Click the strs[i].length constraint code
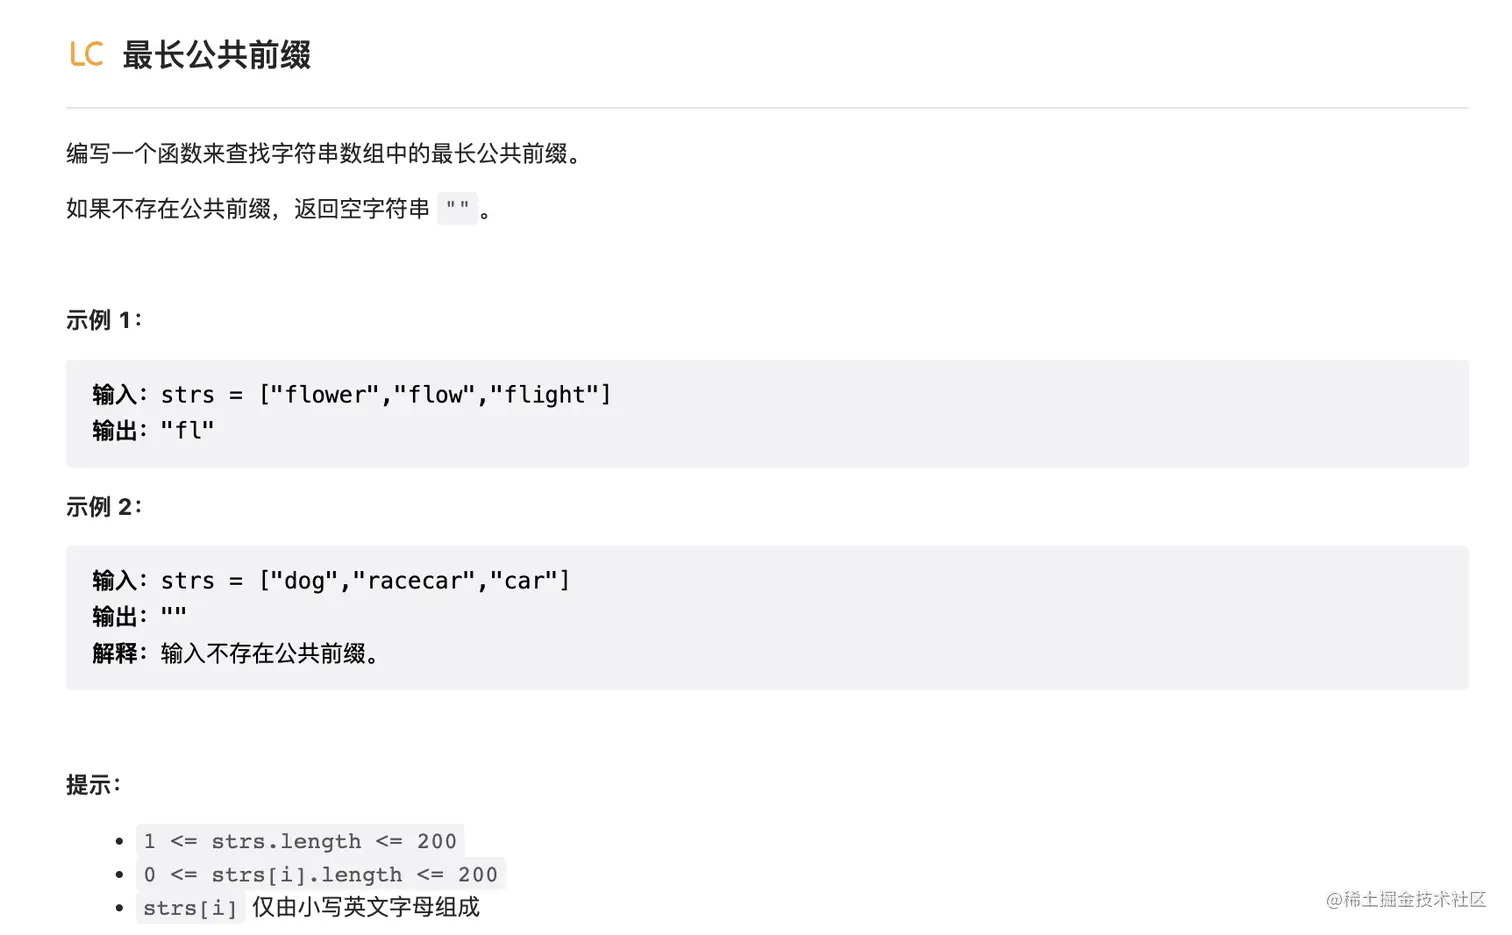The width and height of the screenshot is (1512, 935). [x=321, y=874]
